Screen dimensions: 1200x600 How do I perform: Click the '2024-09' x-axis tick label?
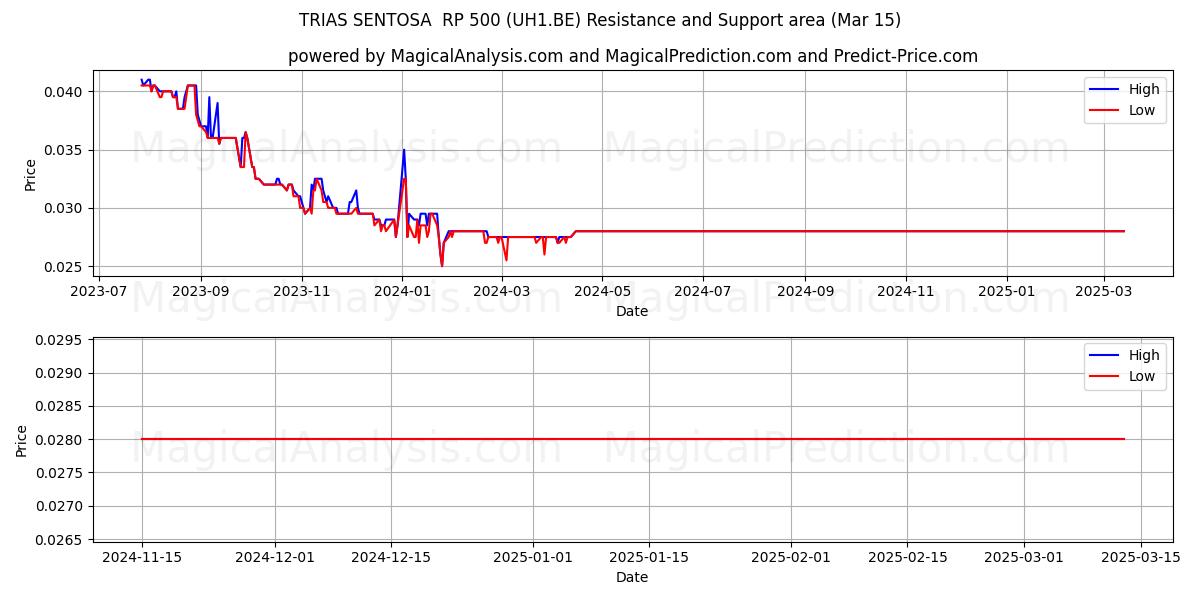805,292
